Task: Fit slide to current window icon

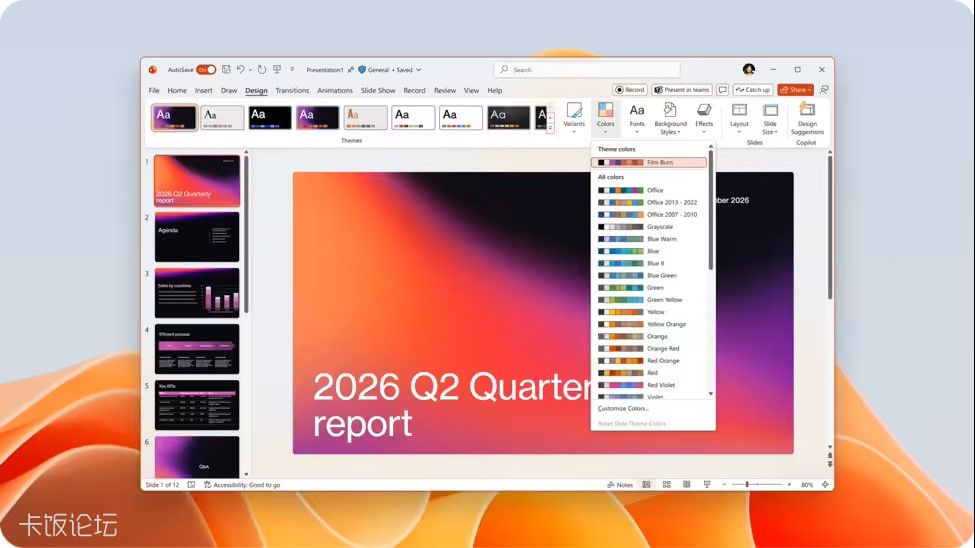Action: point(825,485)
